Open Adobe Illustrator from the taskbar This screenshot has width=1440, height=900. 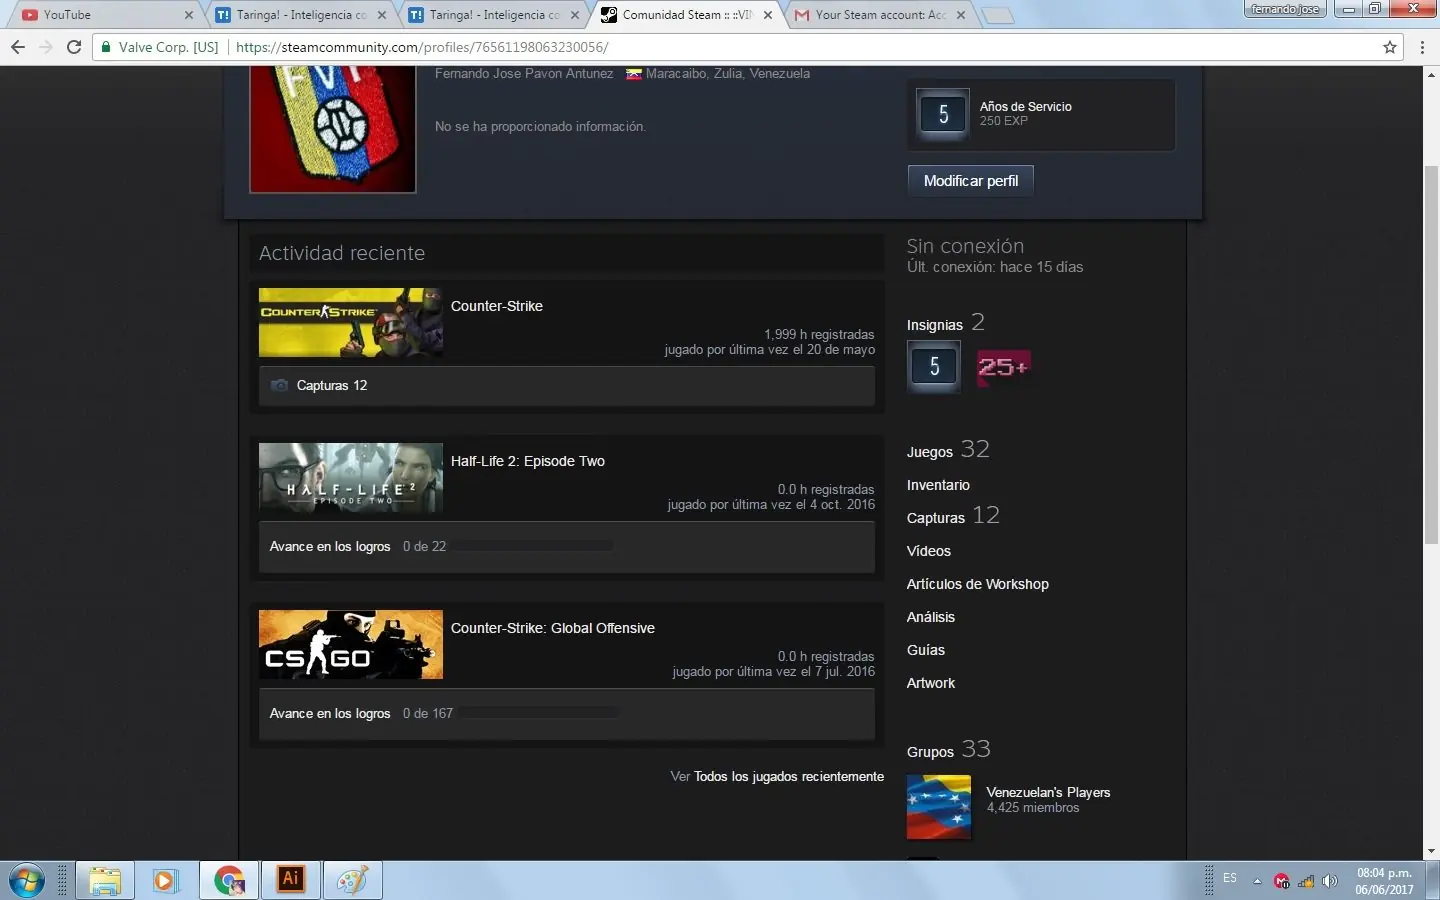290,880
